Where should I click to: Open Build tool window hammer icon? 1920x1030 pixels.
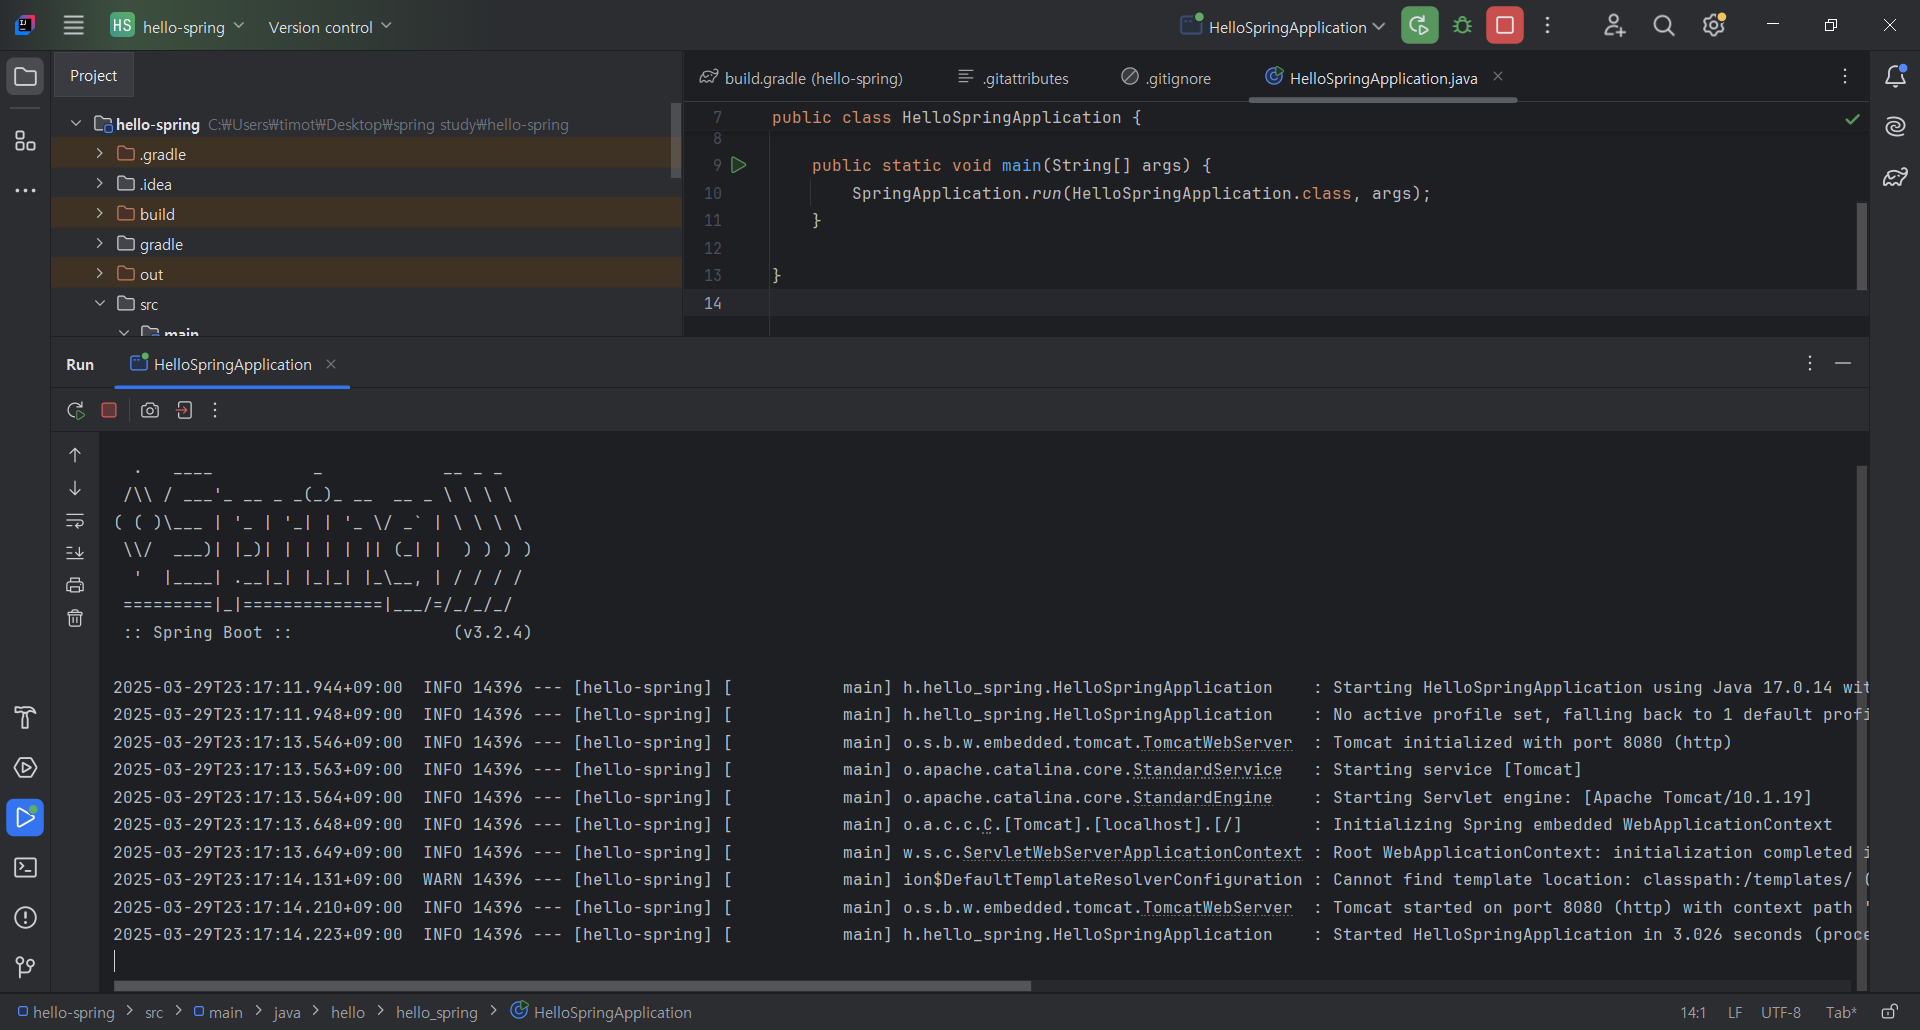pyautogui.click(x=26, y=718)
